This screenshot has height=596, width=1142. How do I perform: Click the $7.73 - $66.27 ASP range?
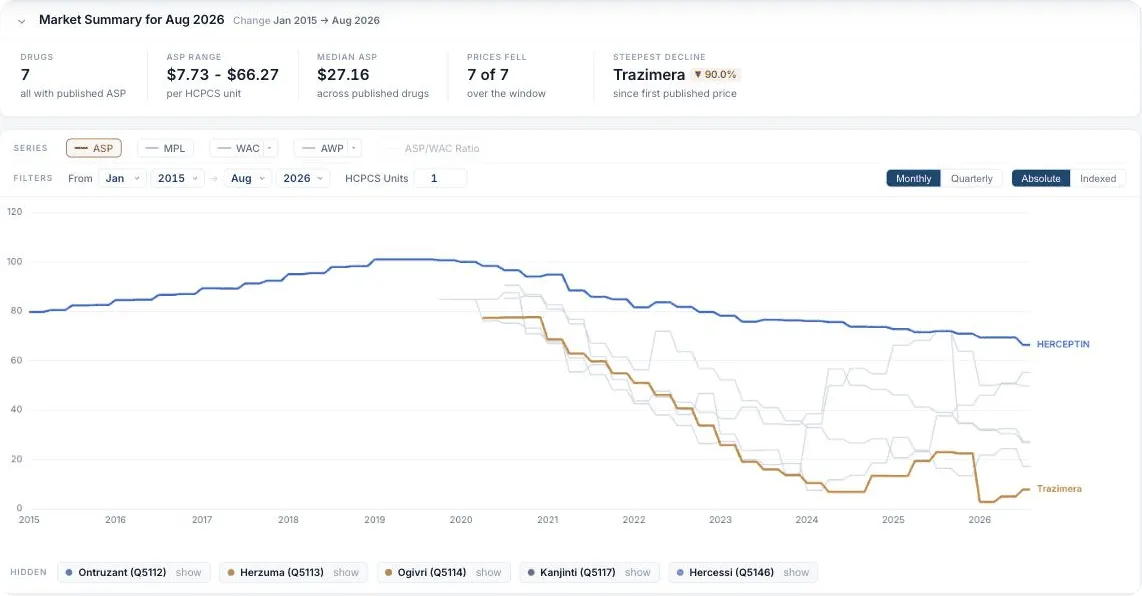tap(223, 74)
